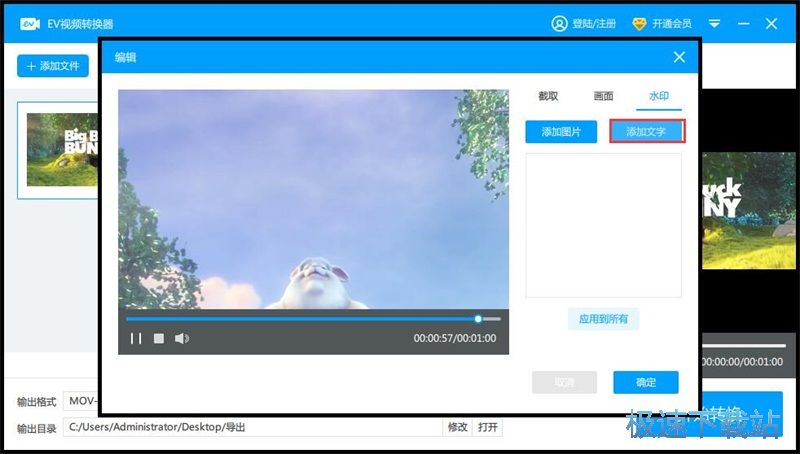This screenshot has width=800, height=454.
Task: Click the 添加文件 button in main window
Action: (x=53, y=66)
